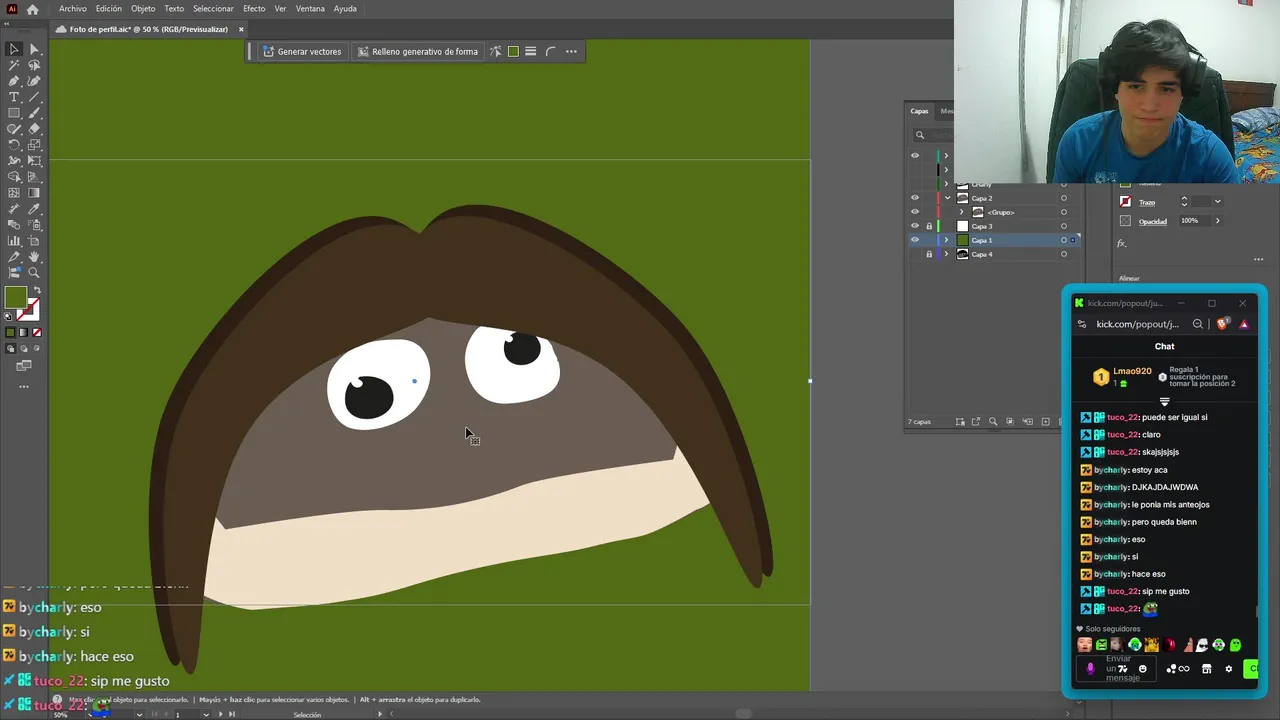Unlock the Capa 3 layer
The width and height of the screenshot is (1280, 720).
929,226
